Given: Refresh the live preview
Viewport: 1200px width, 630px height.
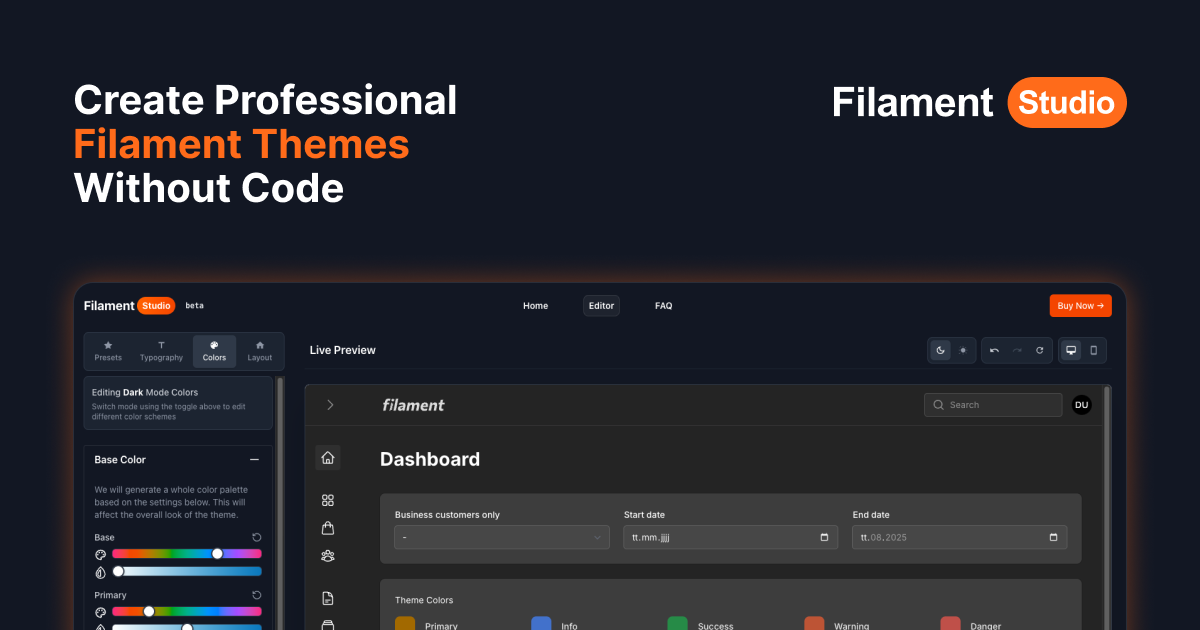Looking at the screenshot, I should (1039, 350).
